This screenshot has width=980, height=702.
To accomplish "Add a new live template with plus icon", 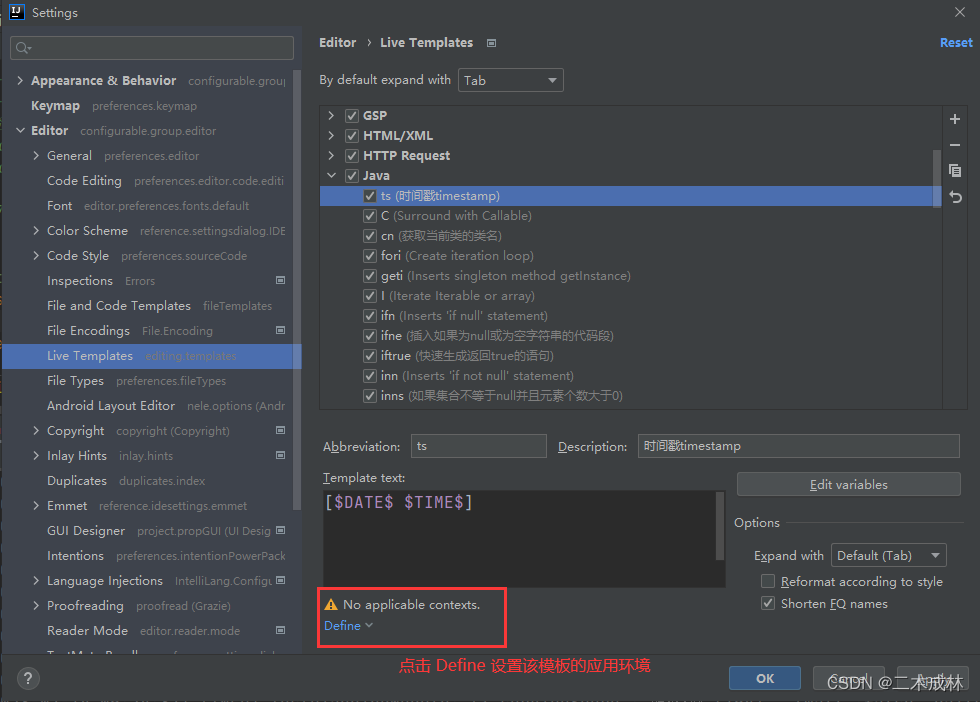I will 954,119.
